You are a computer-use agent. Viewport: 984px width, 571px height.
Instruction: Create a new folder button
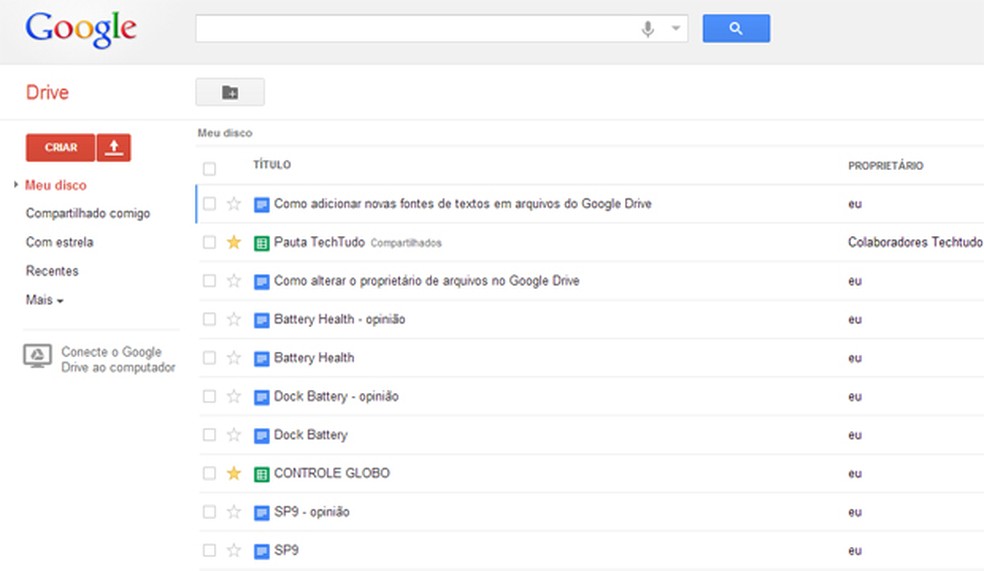tap(230, 92)
